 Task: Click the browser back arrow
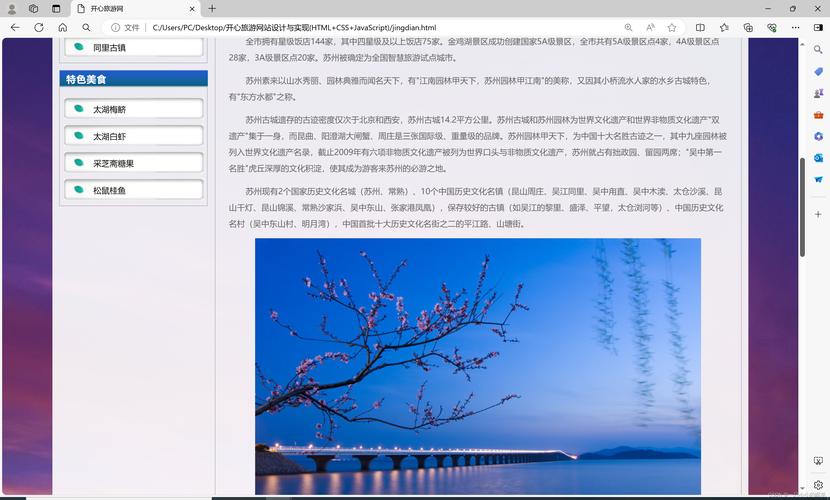[14, 27]
